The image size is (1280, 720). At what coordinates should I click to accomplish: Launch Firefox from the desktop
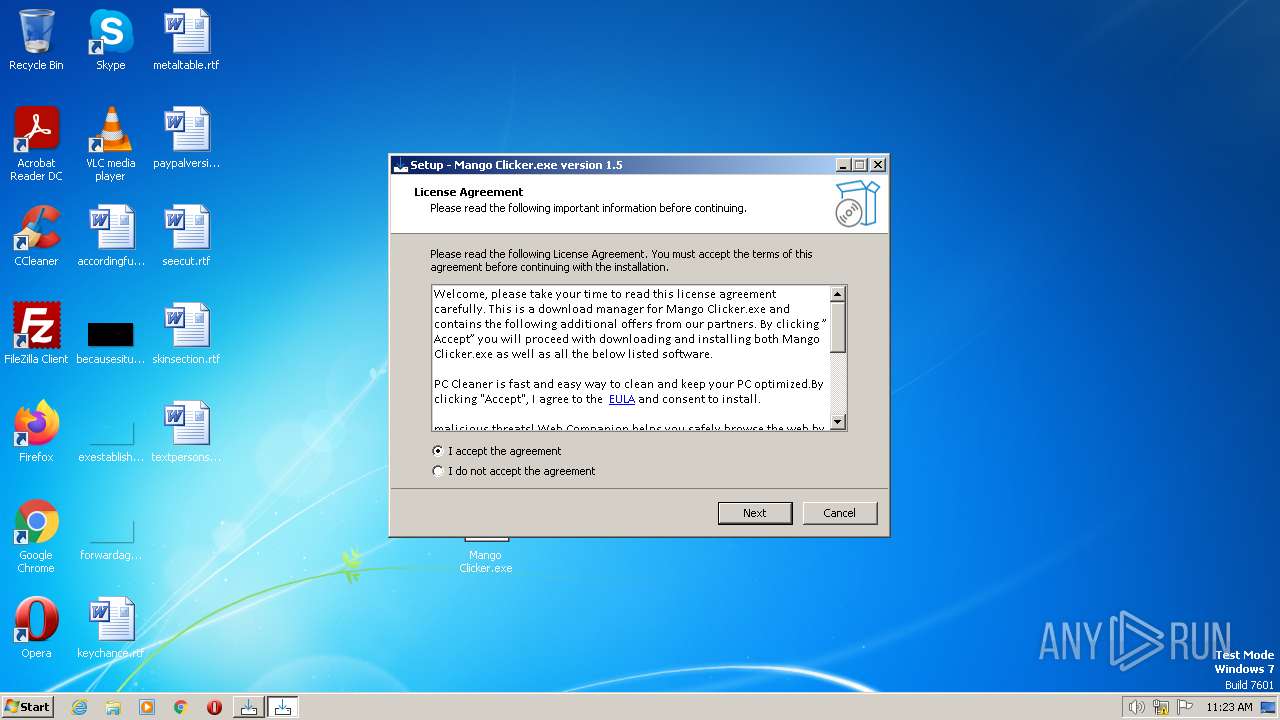tap(36, 431)
